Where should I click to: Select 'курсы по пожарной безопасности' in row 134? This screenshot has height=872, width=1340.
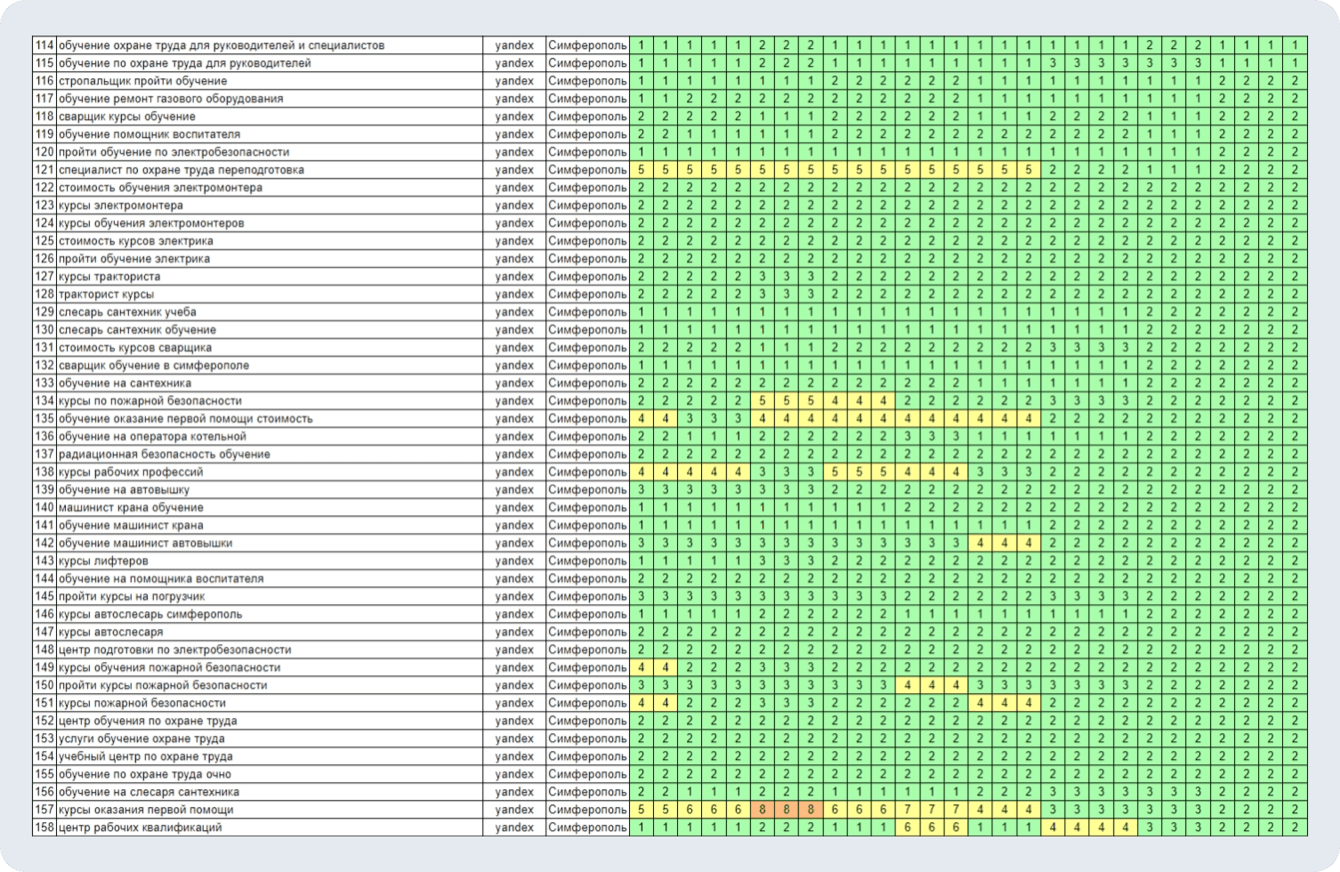click(269, 402)
